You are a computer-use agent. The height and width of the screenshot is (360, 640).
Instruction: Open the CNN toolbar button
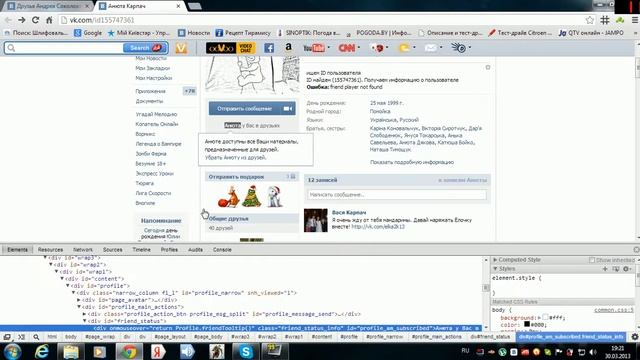pos(347,48)
